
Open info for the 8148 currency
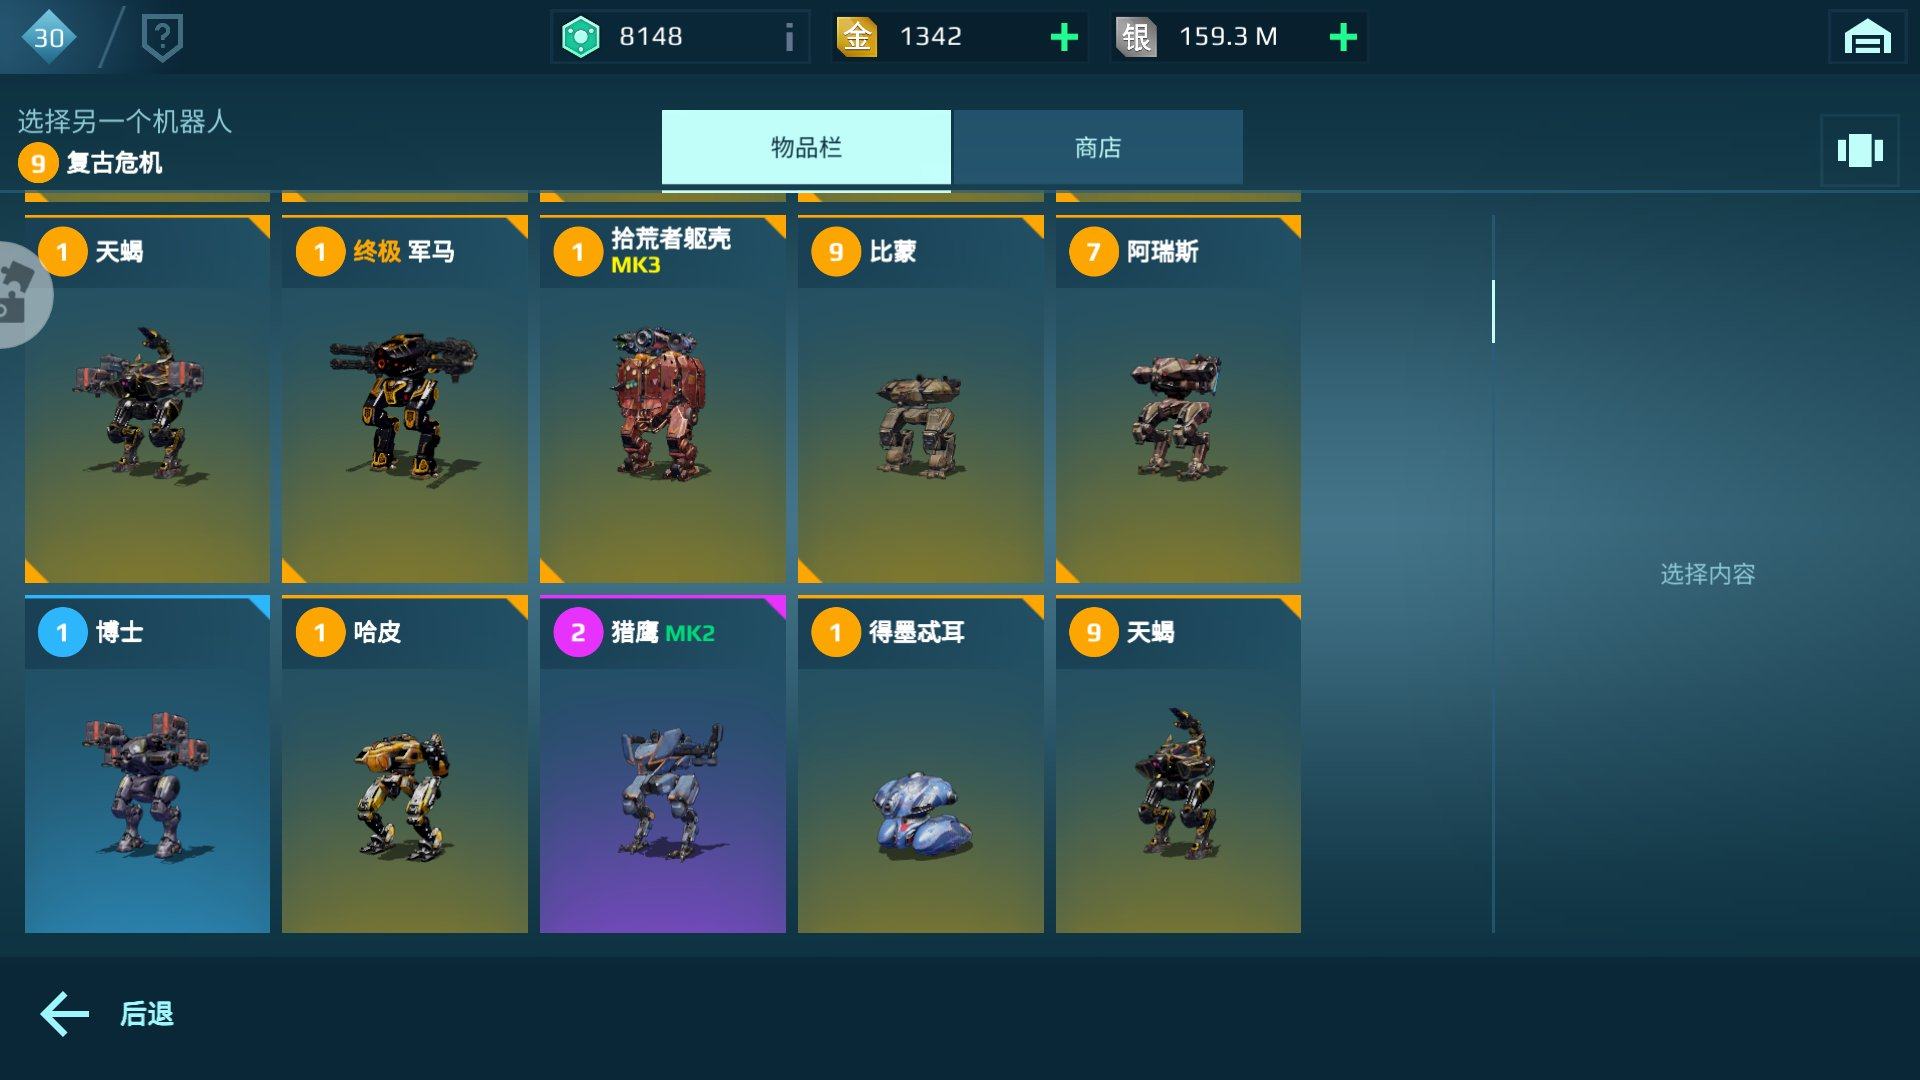[789, 37]
